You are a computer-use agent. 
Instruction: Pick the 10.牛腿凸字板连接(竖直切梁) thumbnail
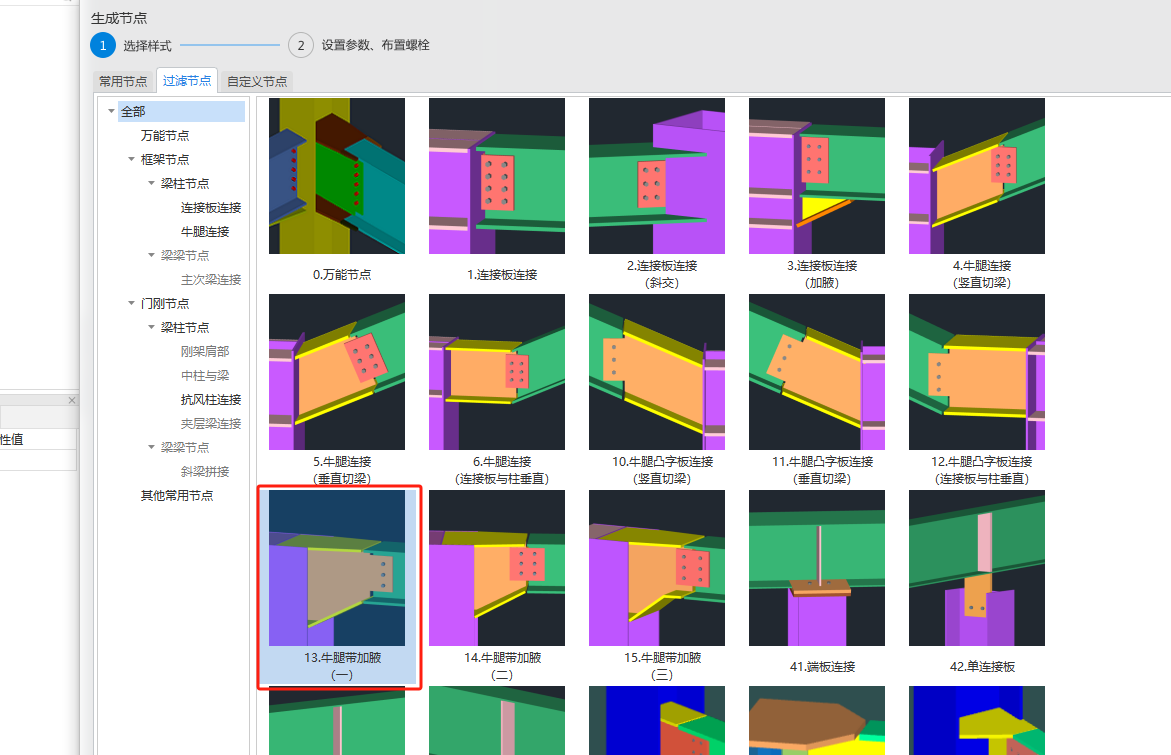coord(656,372)
